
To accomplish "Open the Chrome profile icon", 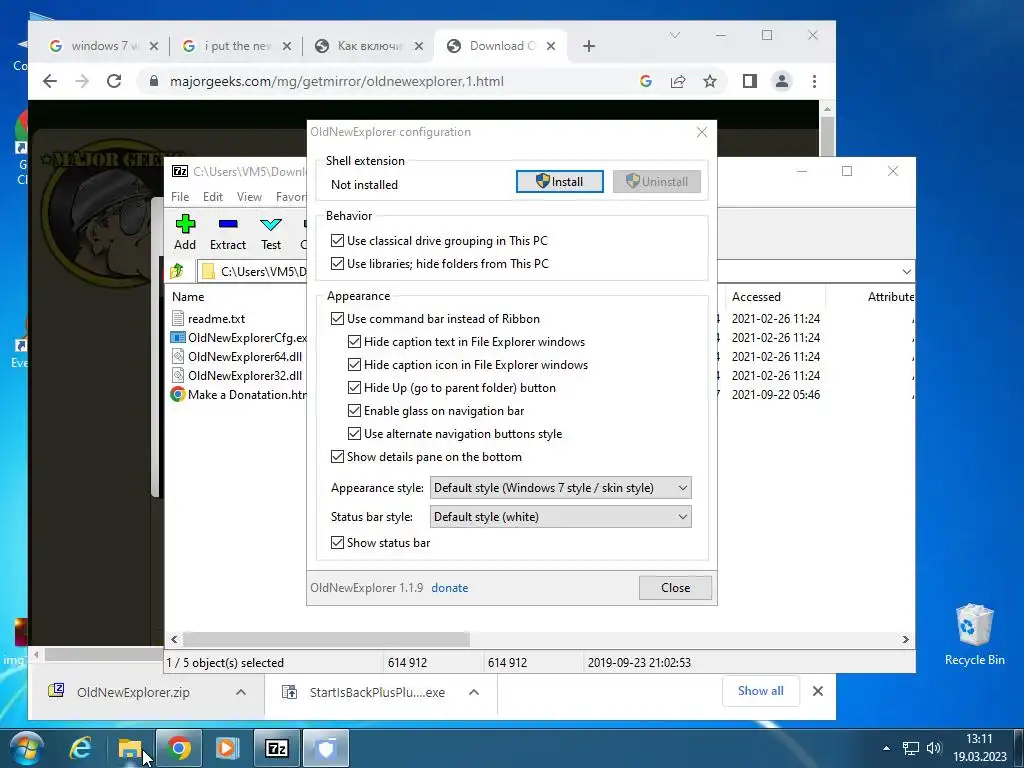I will click(x=782, y=82).
